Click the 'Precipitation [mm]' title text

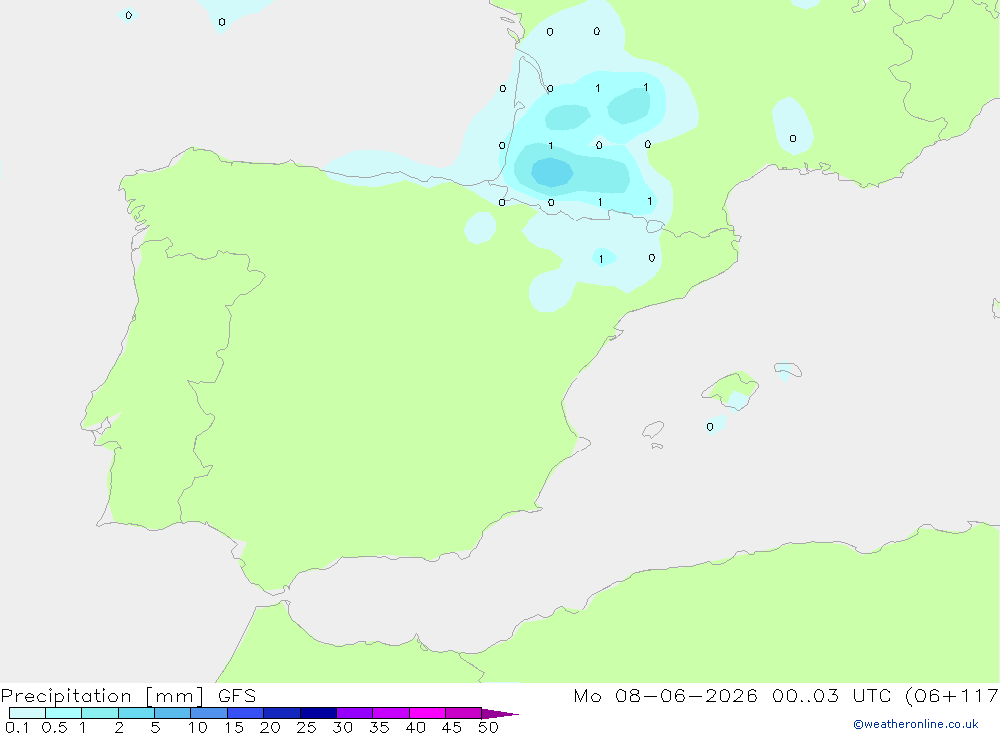pyautogui.click(x=102, y=696)
